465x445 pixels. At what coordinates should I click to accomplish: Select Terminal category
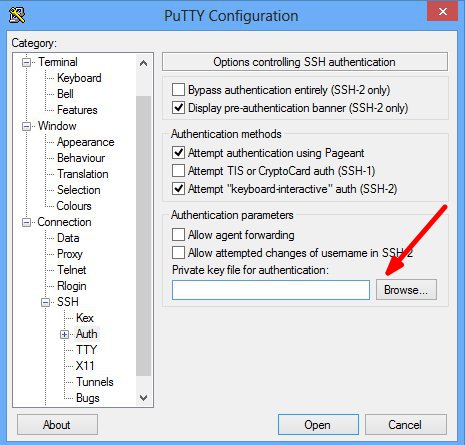58,62
